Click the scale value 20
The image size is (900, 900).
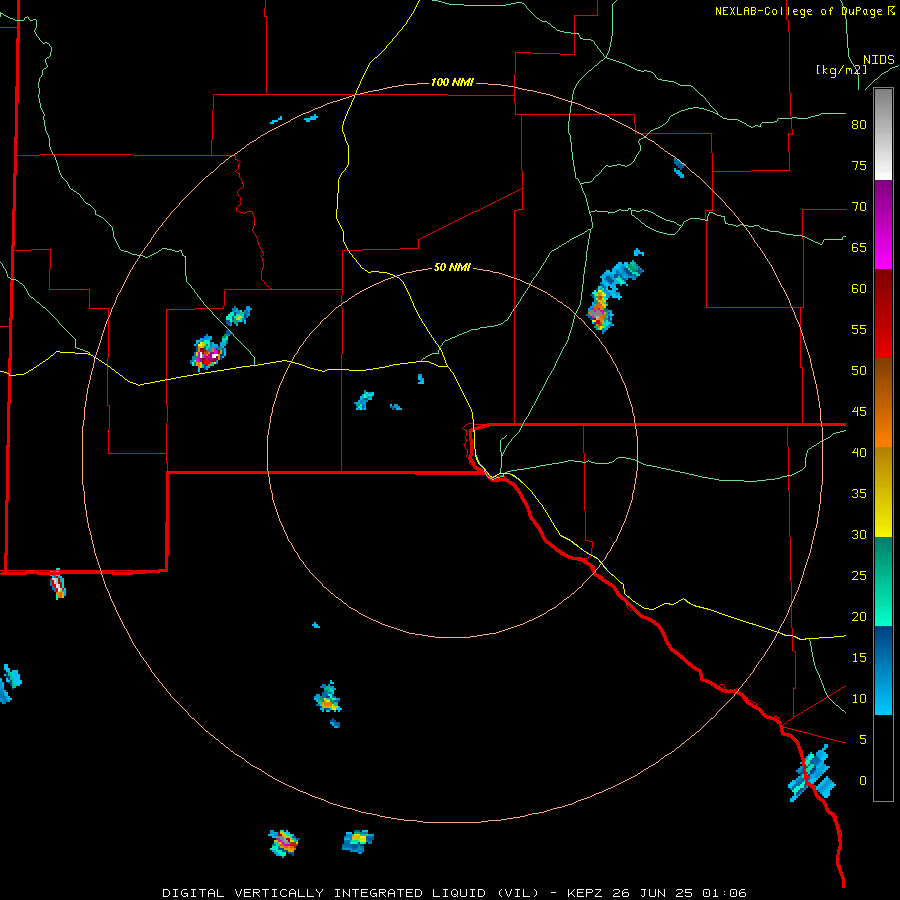859,616
